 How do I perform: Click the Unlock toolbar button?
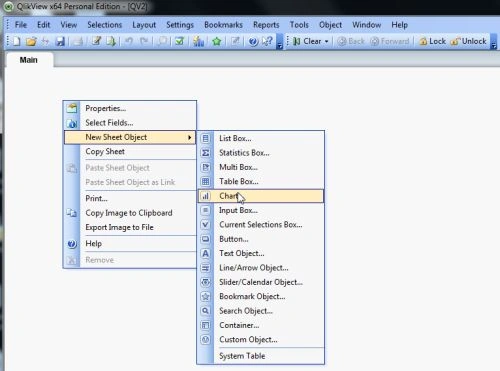point(468,41)
